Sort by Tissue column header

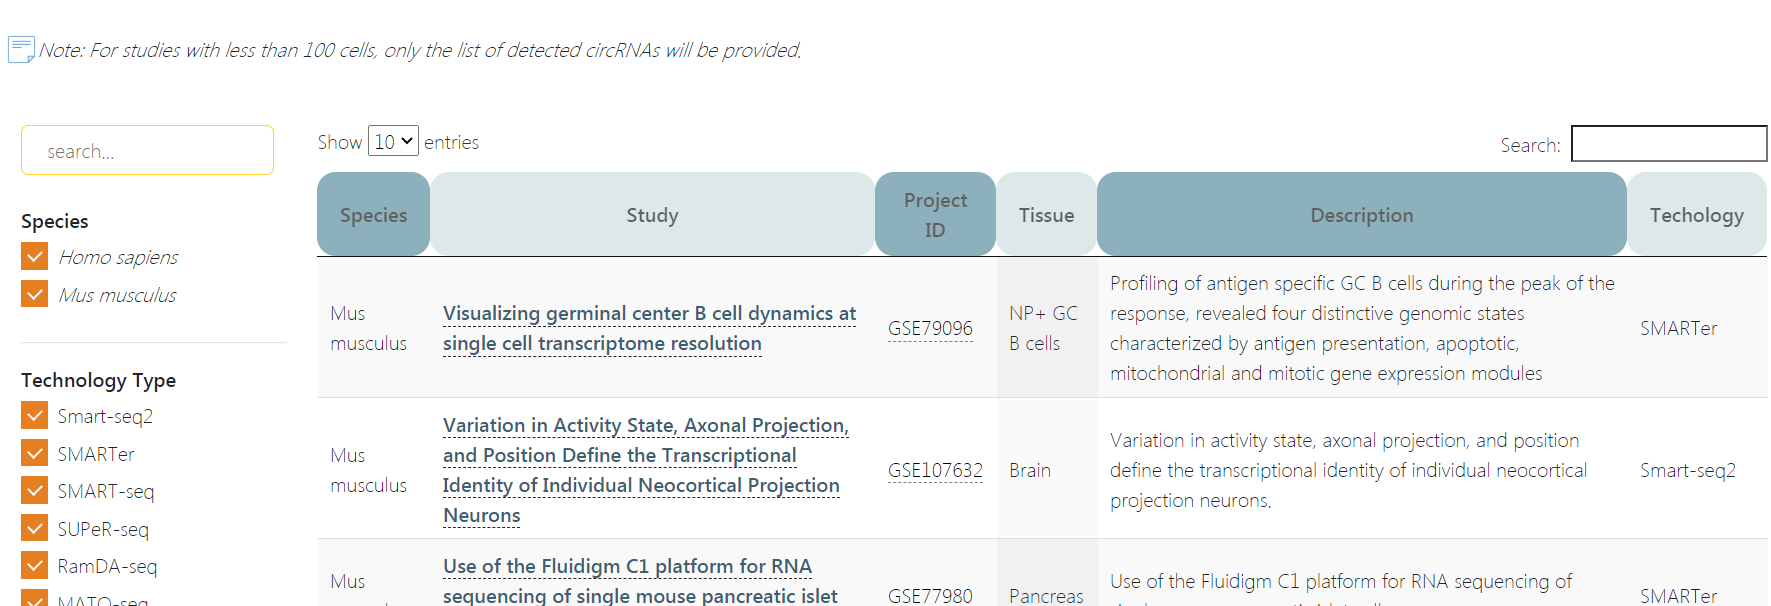[x=1046, y=215]
